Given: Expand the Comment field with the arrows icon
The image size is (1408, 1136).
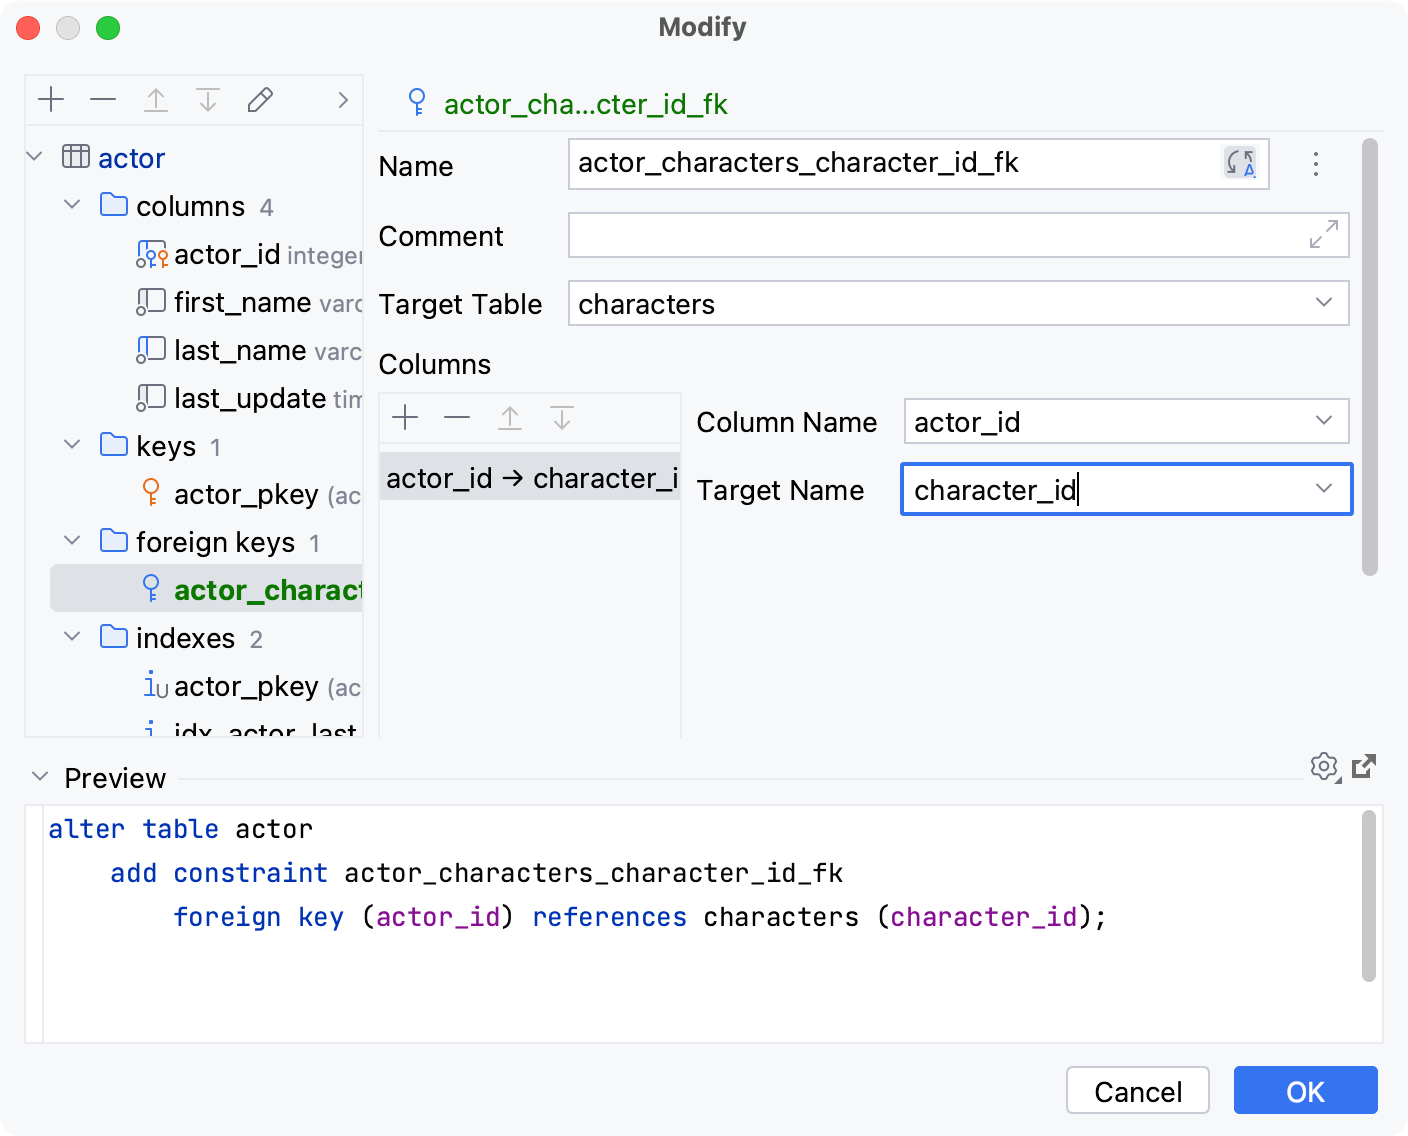Looking at the screenshot, I should tap(1324, 234).
